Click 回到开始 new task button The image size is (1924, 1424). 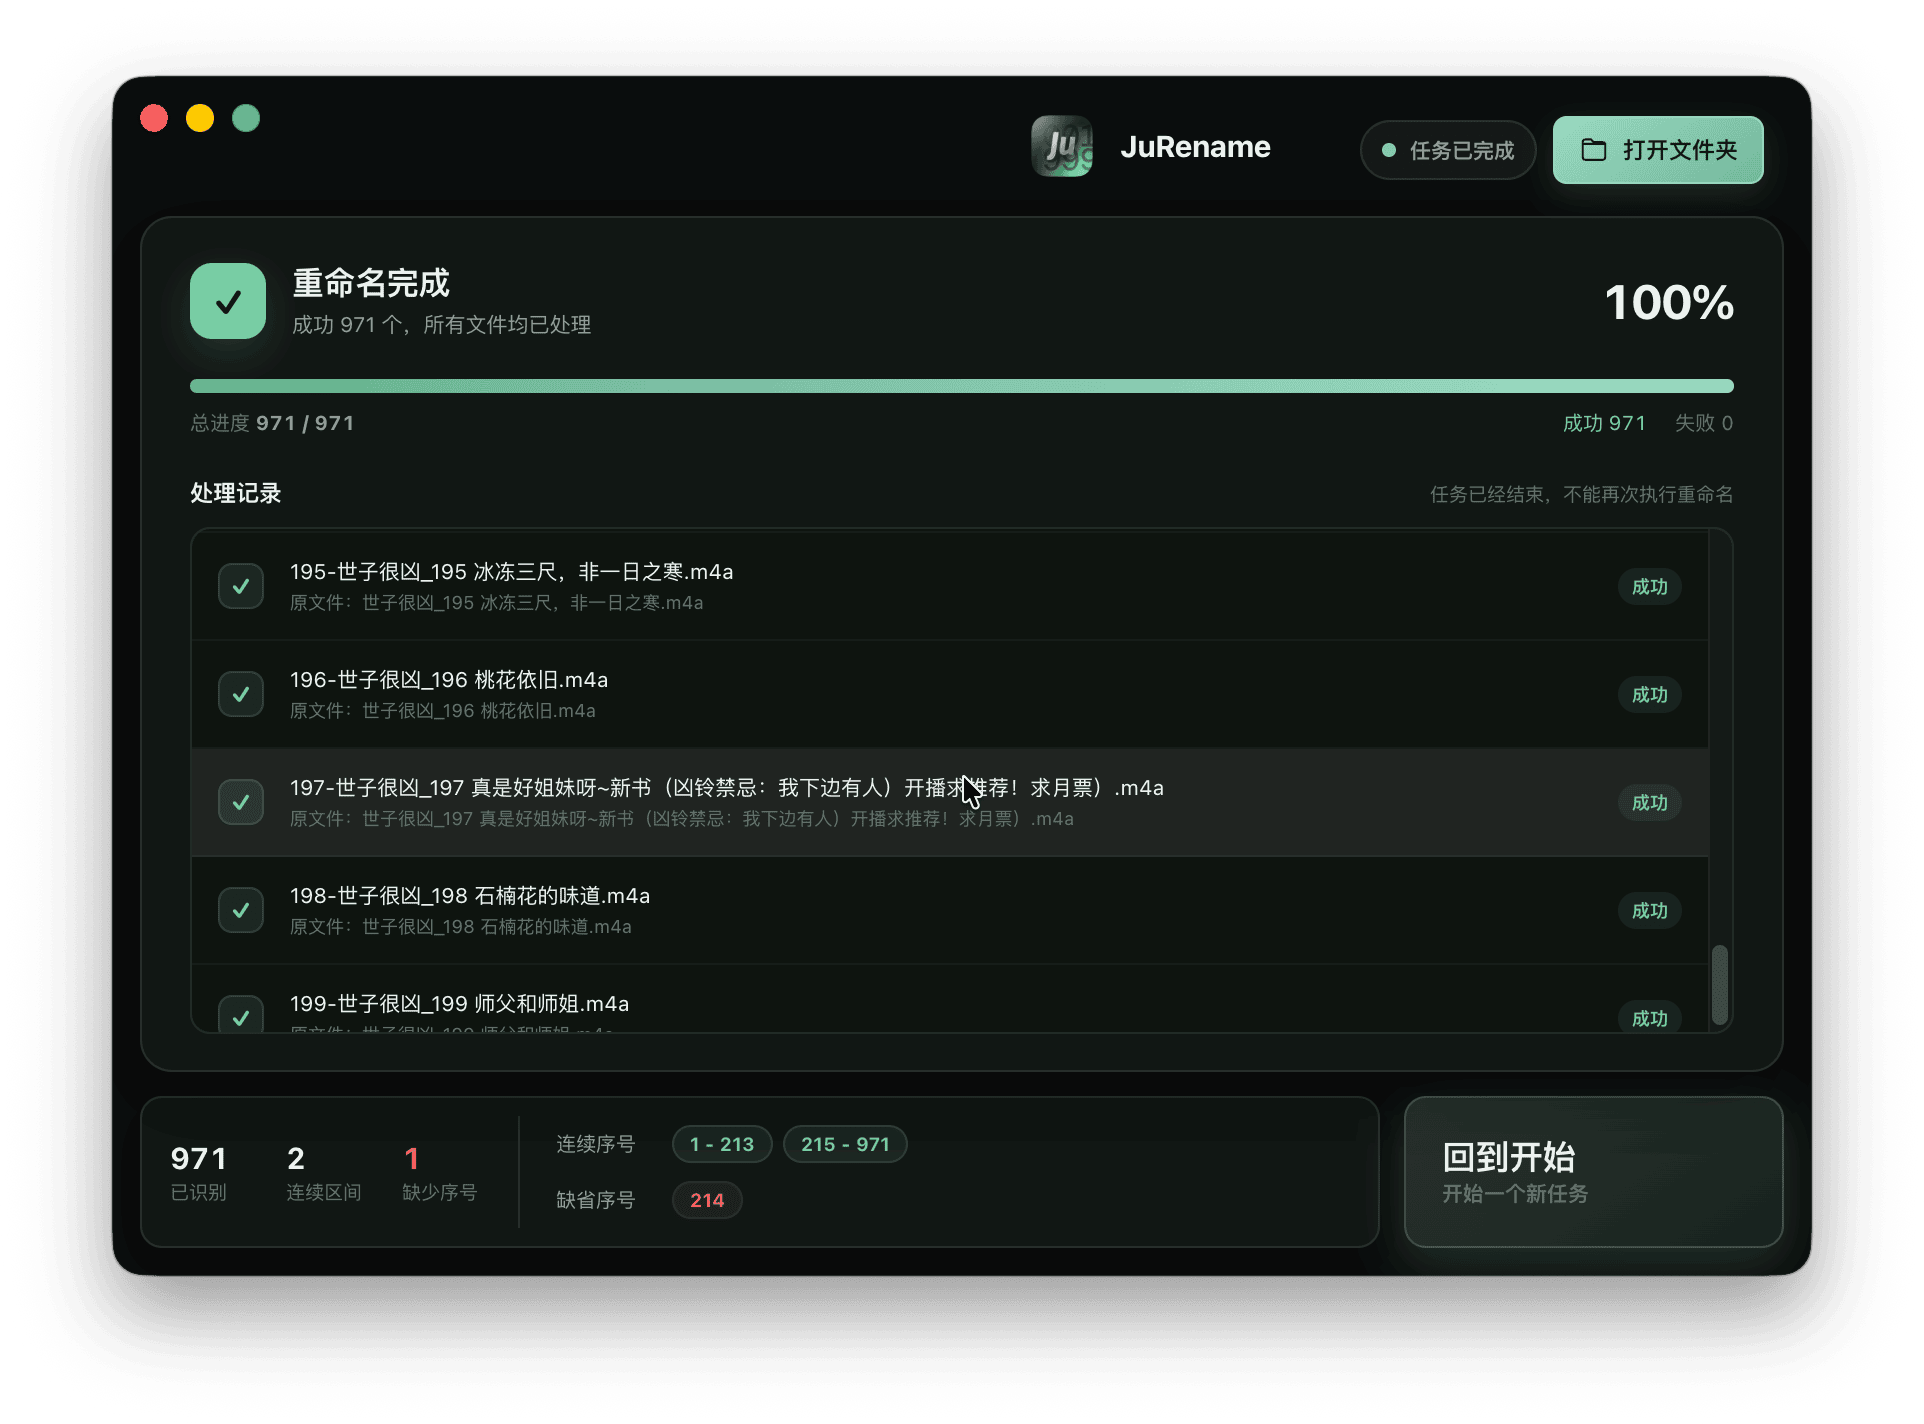[1593, 1172]
